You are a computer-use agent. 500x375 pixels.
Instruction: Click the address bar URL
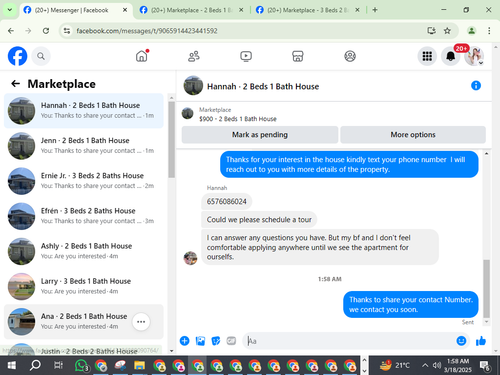147,31
